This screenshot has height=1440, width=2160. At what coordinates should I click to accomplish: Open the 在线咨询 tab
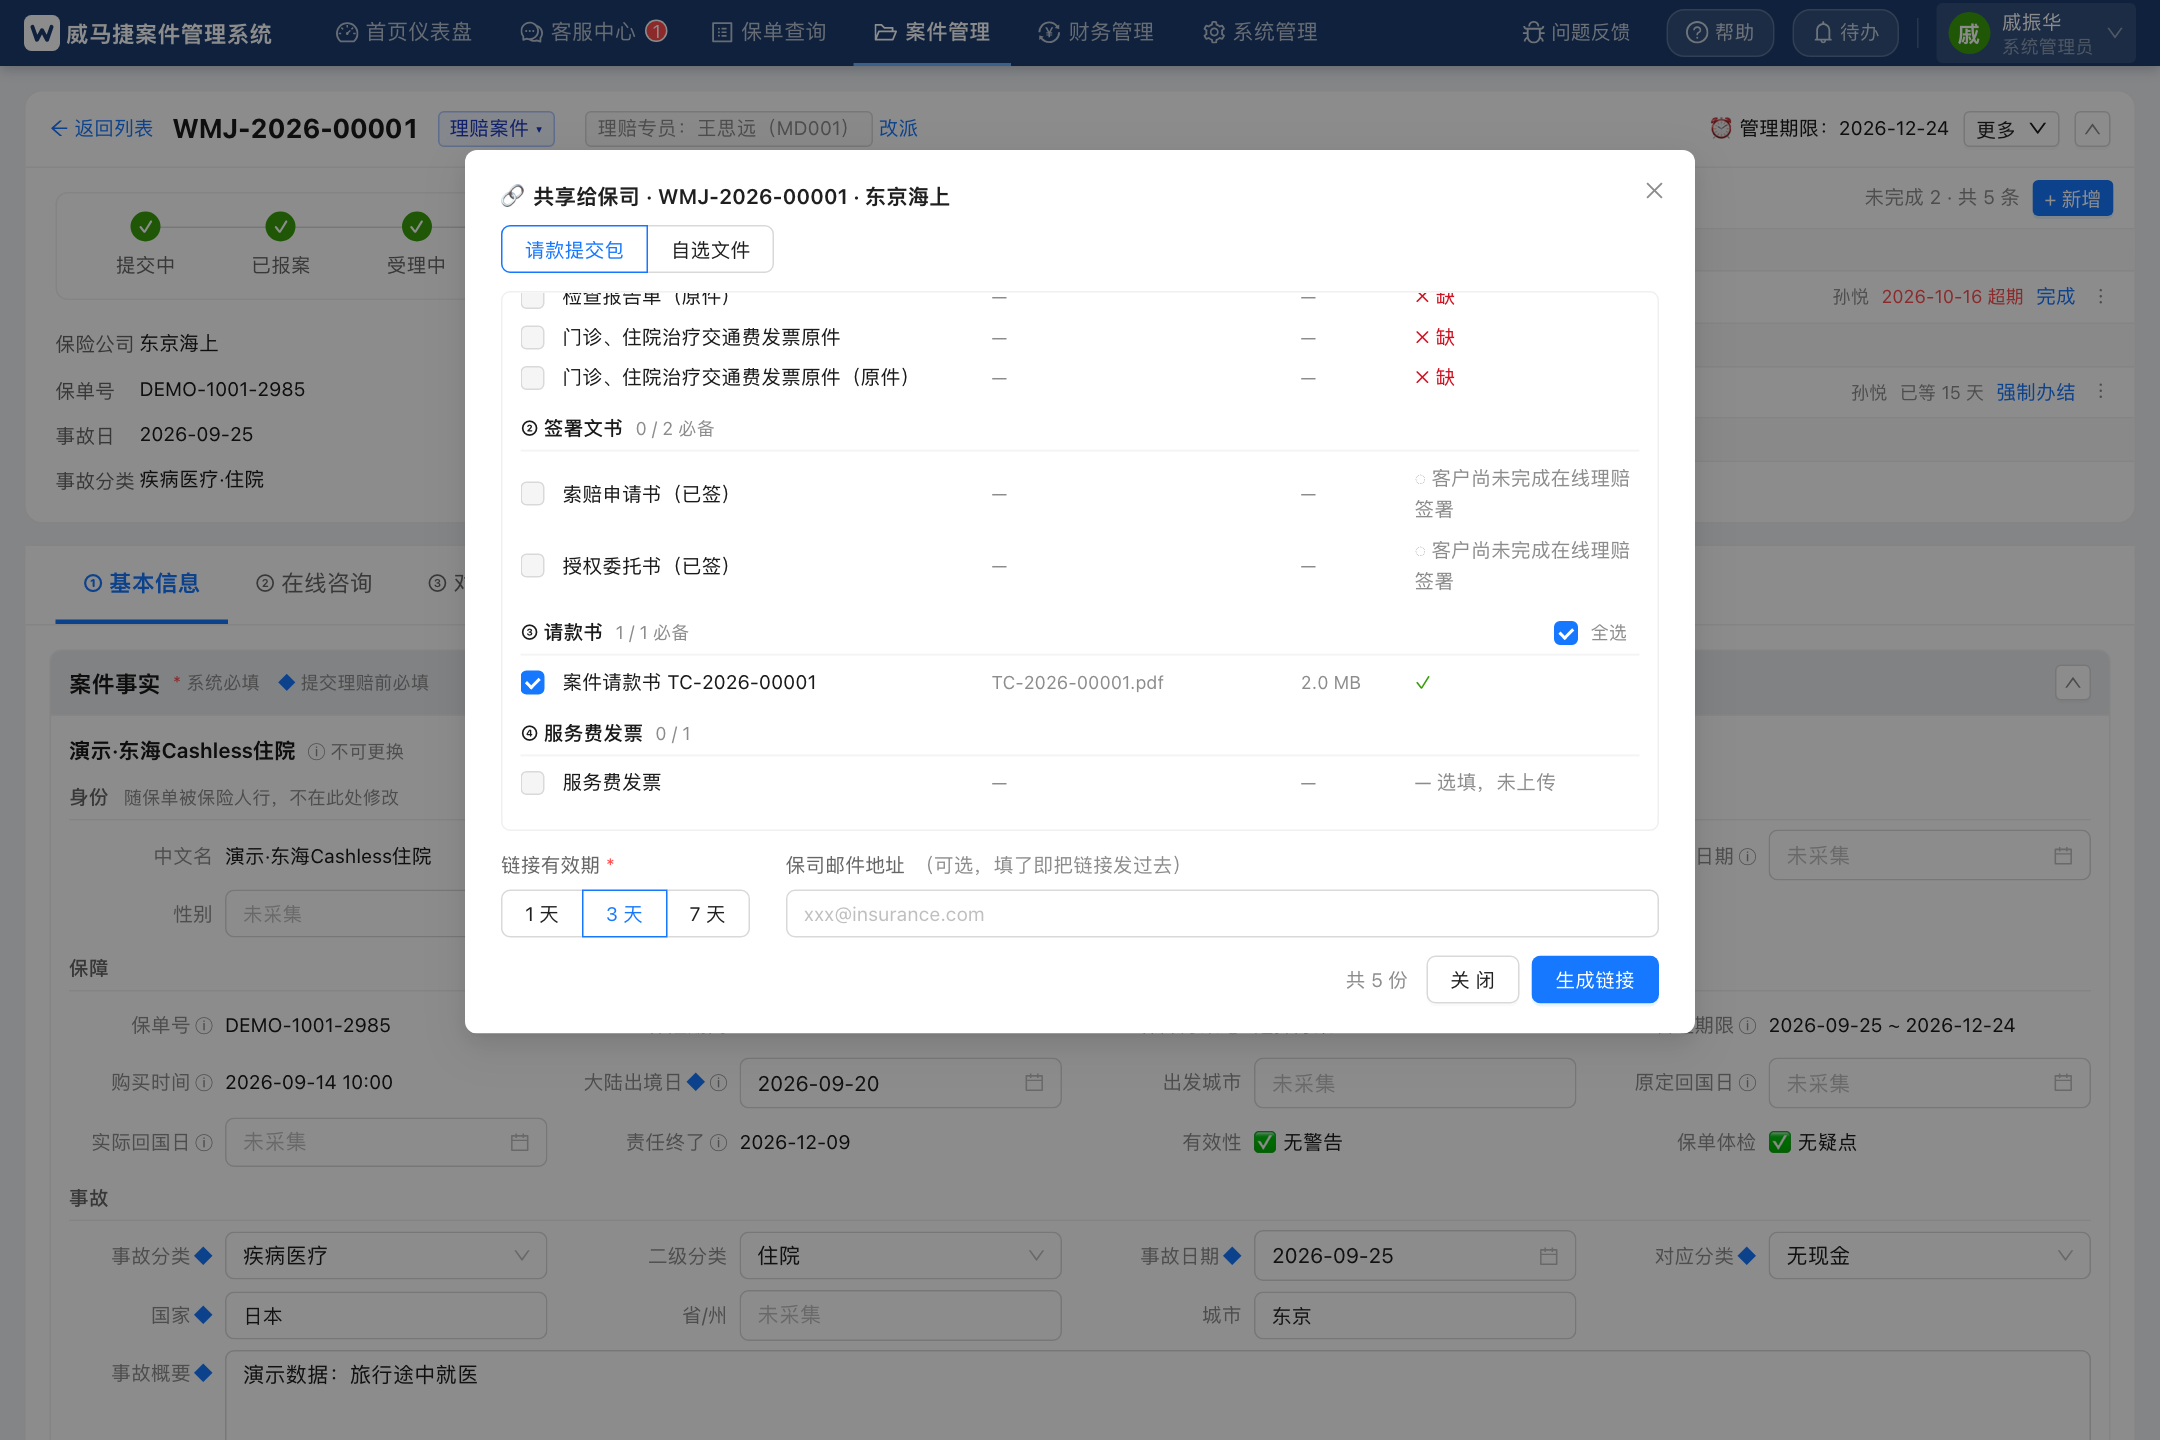pyautogui.click(x=314, y=583)
